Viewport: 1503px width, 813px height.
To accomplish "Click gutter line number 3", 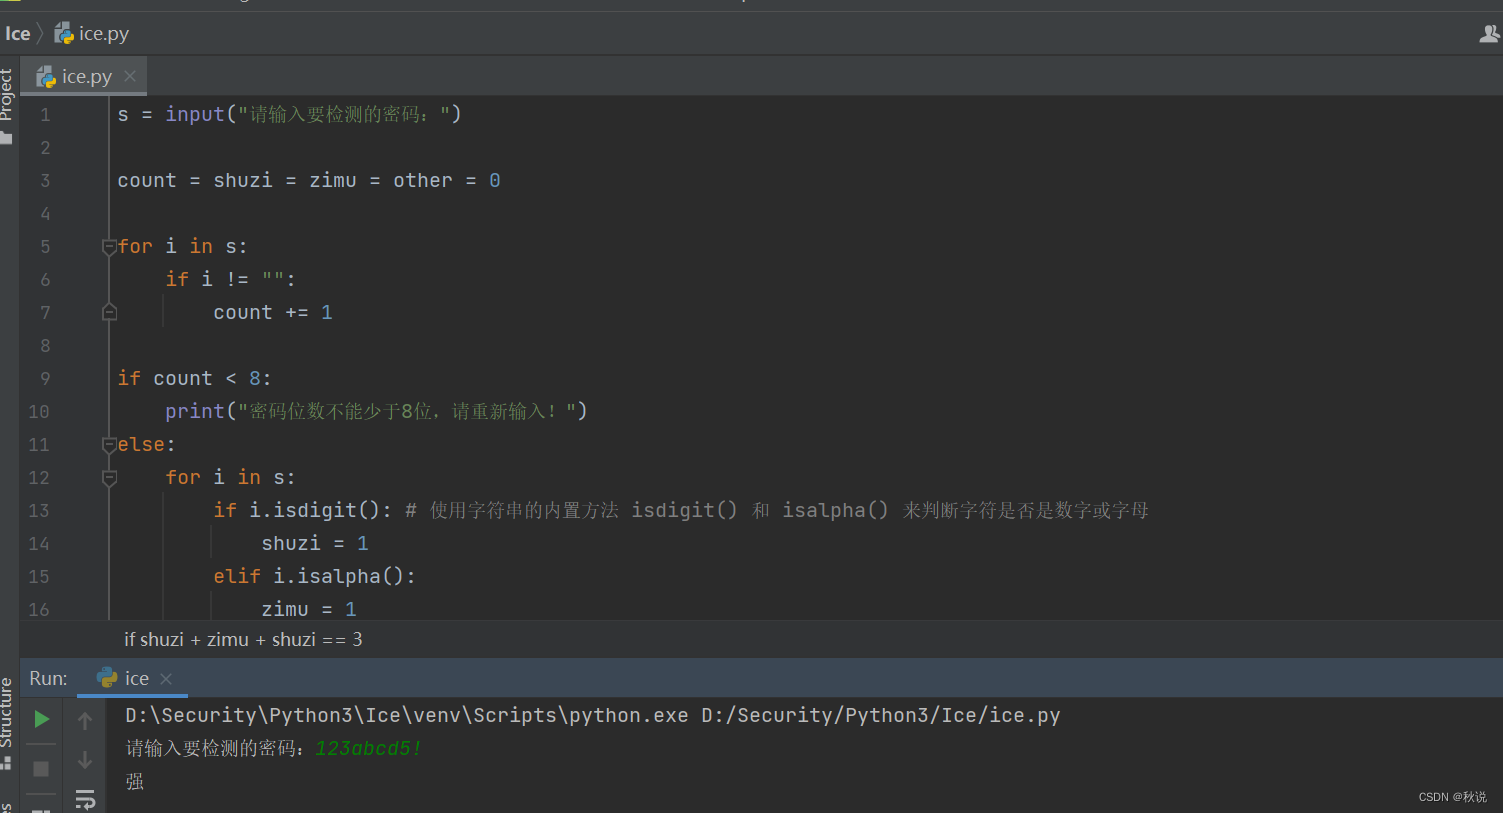I will coord(45,181).
